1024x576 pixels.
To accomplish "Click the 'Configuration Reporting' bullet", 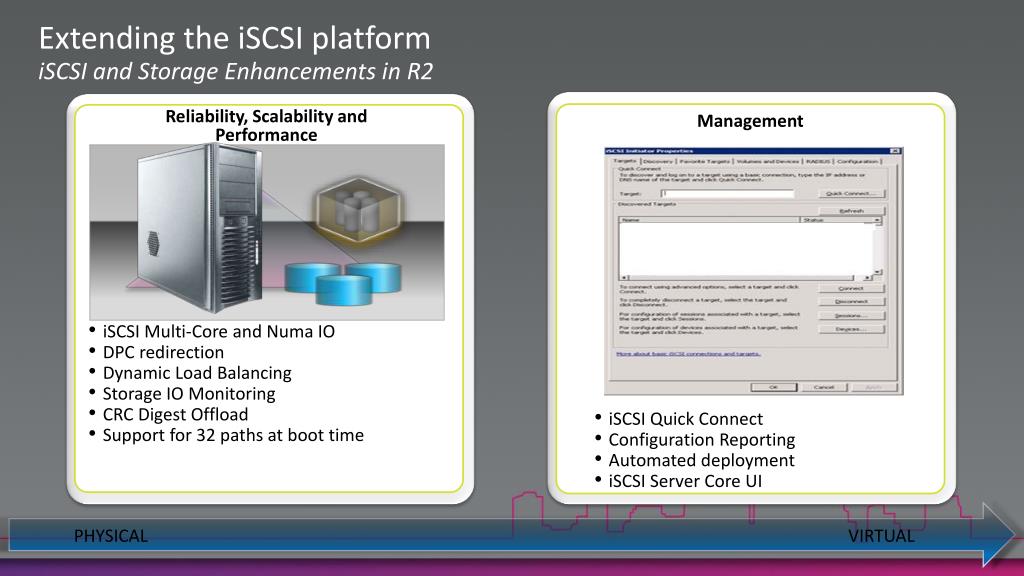I will point(702,440).
